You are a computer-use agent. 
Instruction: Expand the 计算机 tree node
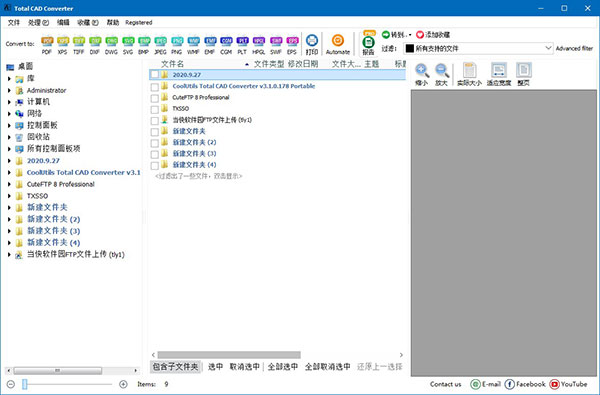(9, 102)
